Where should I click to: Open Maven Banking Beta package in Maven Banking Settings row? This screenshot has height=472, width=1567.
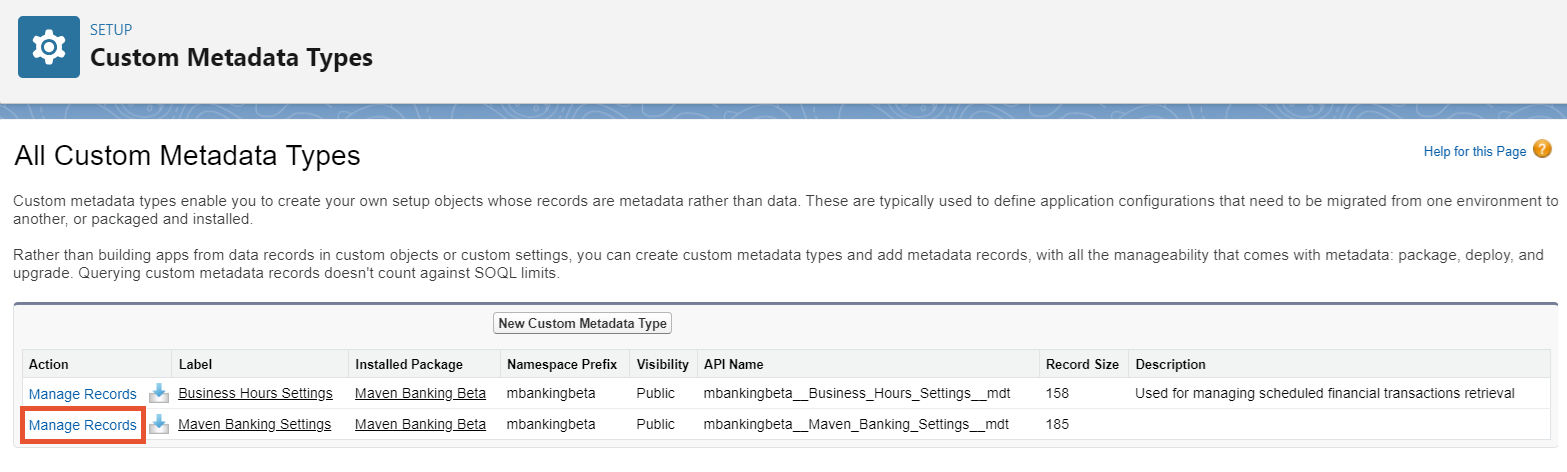(420, 424)
